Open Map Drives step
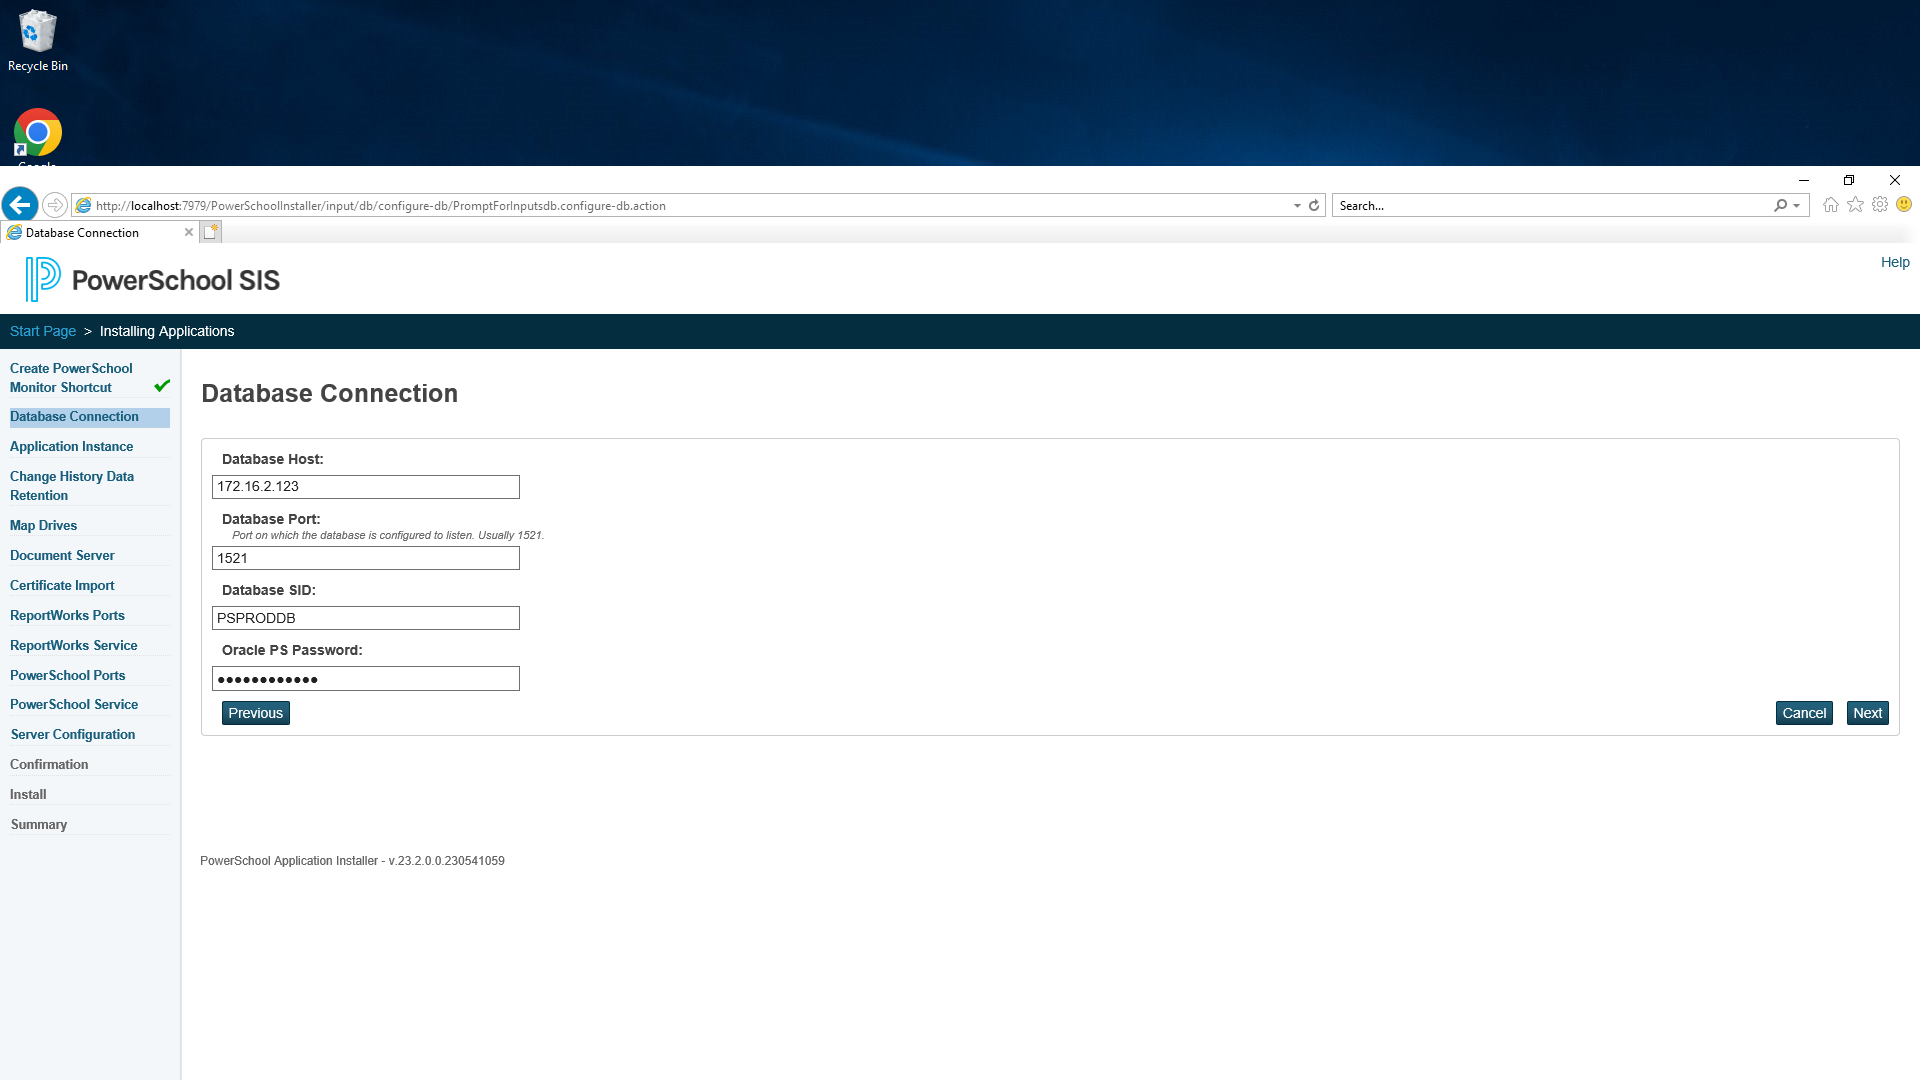The width and height of the screenshot is (1920, 1080). click(x=43, y=526)
